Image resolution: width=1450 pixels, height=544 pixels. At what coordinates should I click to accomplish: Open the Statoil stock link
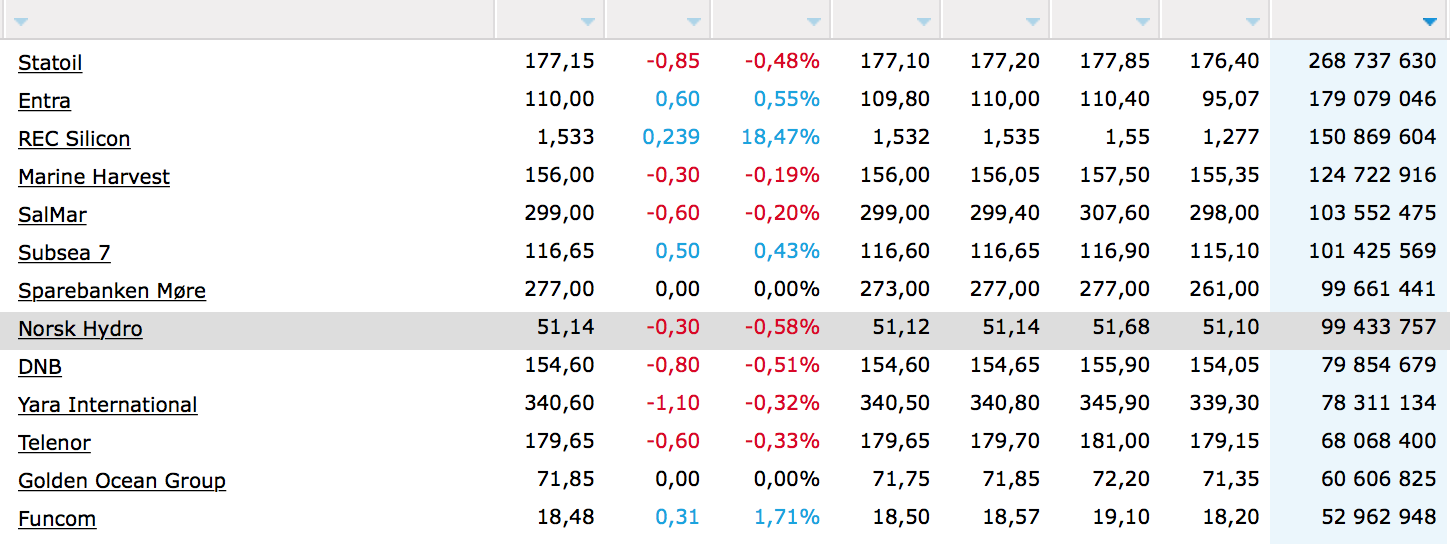coord(50,62)
